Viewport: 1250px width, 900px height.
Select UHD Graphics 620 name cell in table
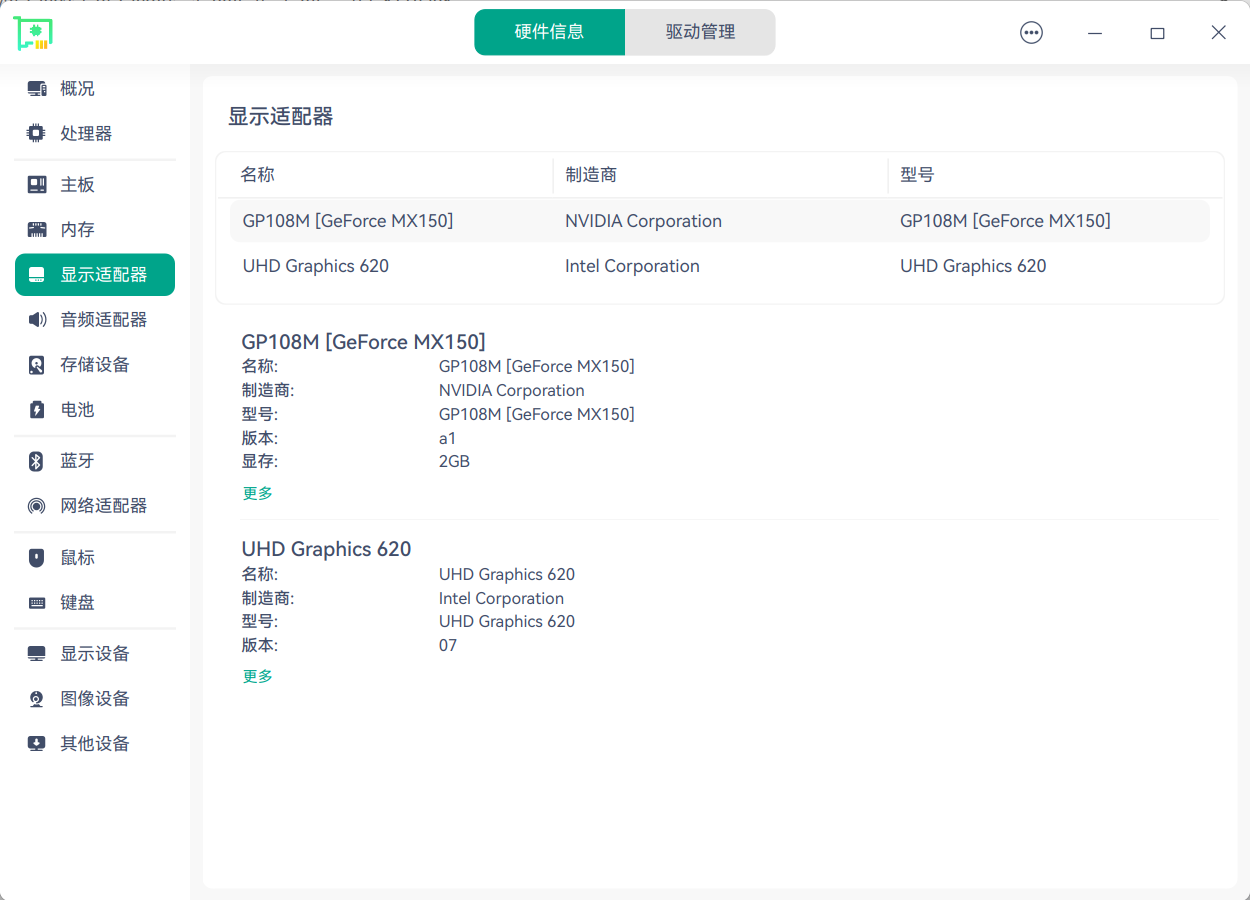click(x=316, y=266)
